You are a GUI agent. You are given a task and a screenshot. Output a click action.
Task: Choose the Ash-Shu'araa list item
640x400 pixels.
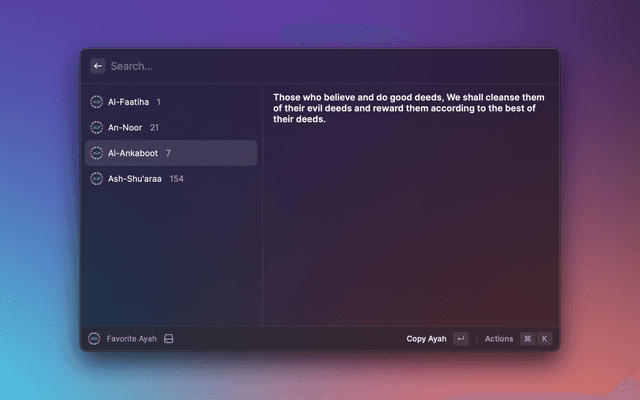click(170, 179)
